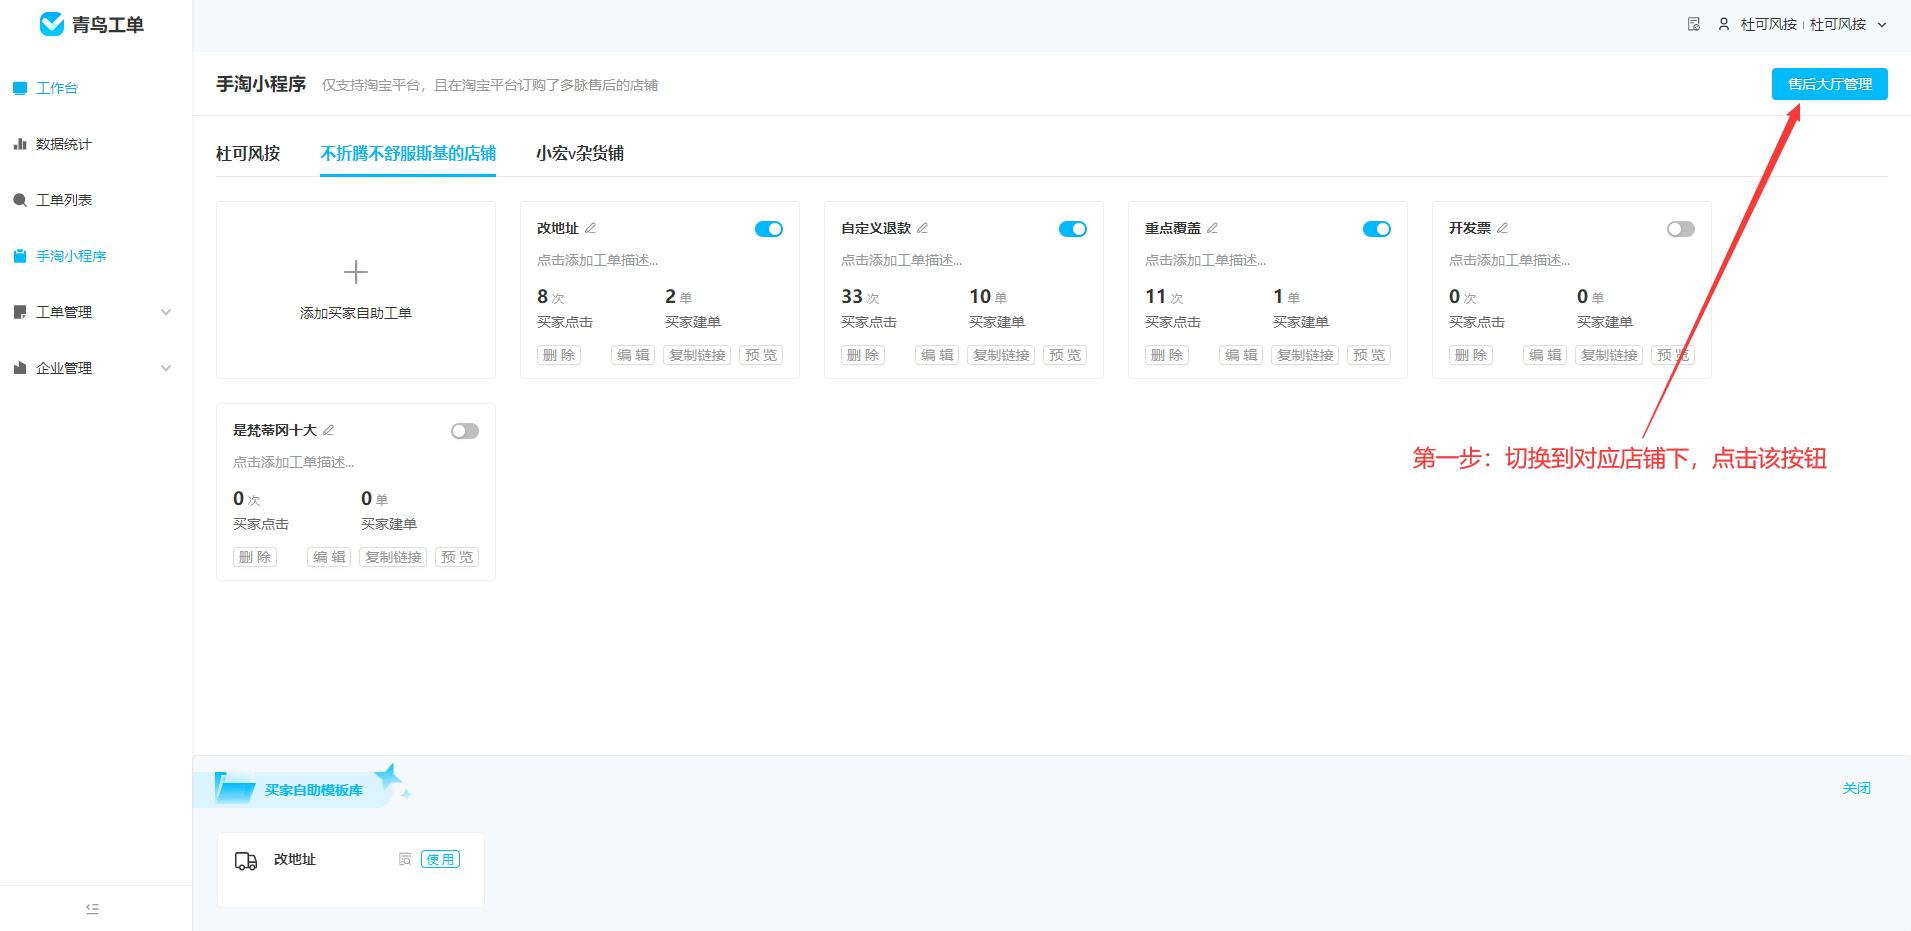
Task: Edit the 开发票 name with the pencil icon
Action: coord(1503,228)
